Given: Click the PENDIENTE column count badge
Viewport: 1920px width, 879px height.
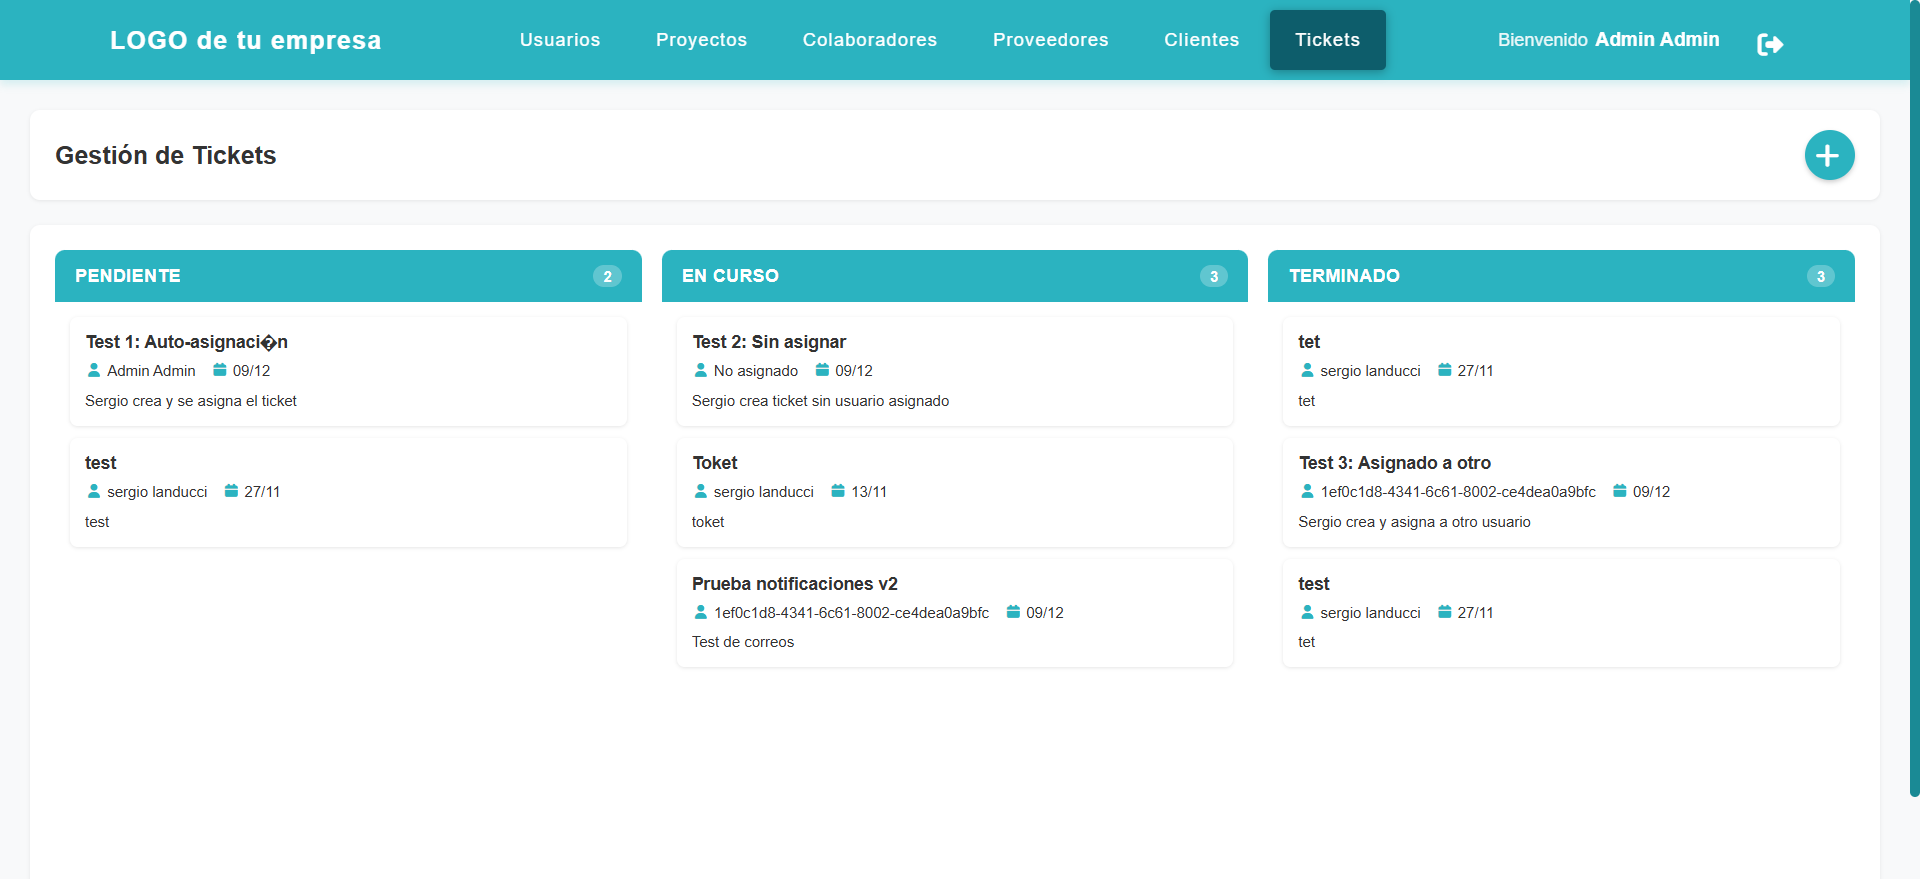Looking at the screenshot, I should click(607, 276).
